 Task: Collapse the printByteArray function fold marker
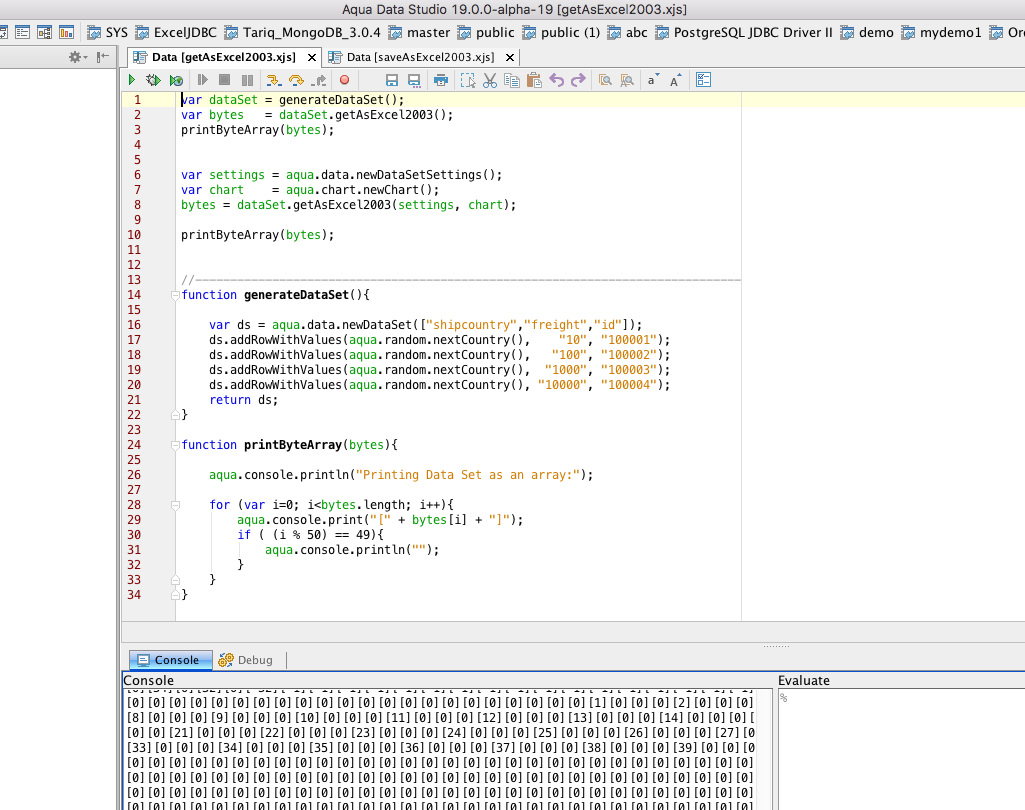point(174,445)
